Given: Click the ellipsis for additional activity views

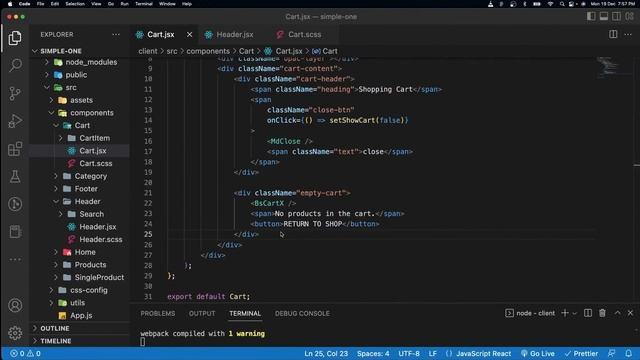Looking at the screenshot, I should pyautogui.click(x=15, y=259).
